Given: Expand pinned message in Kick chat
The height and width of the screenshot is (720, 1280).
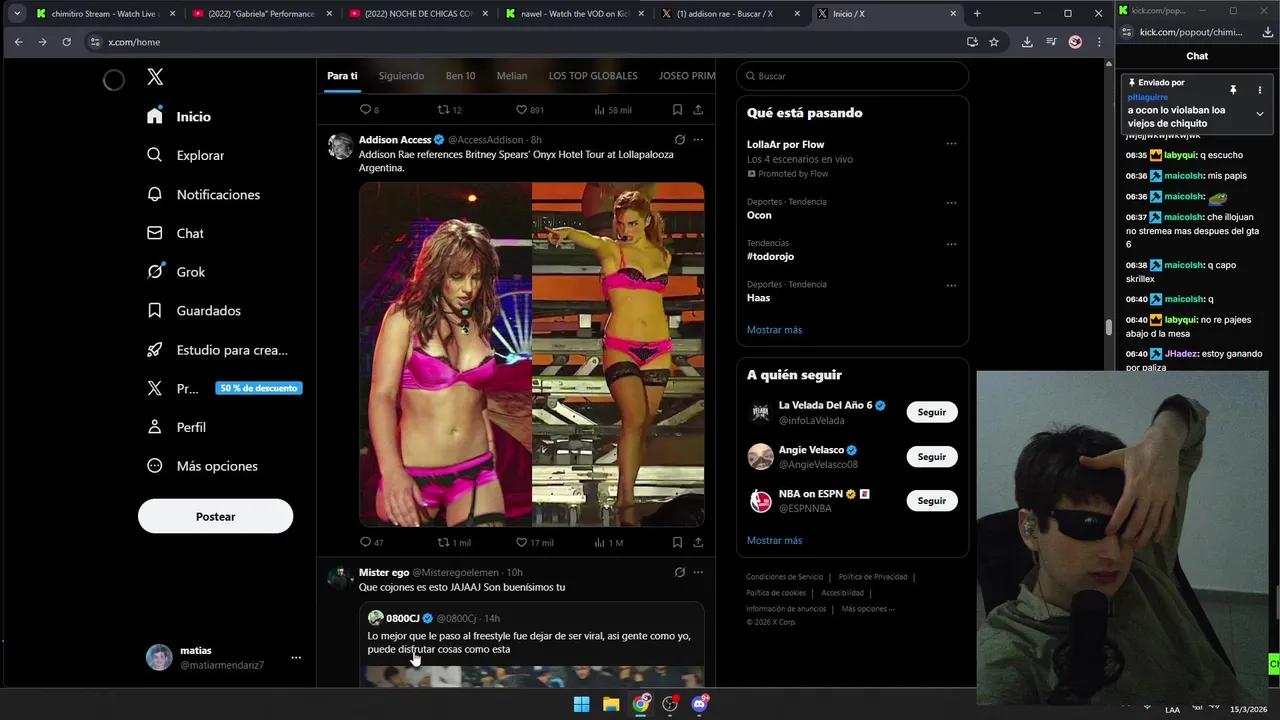Looking at the screenshot, I should (x=1259, y=114).
